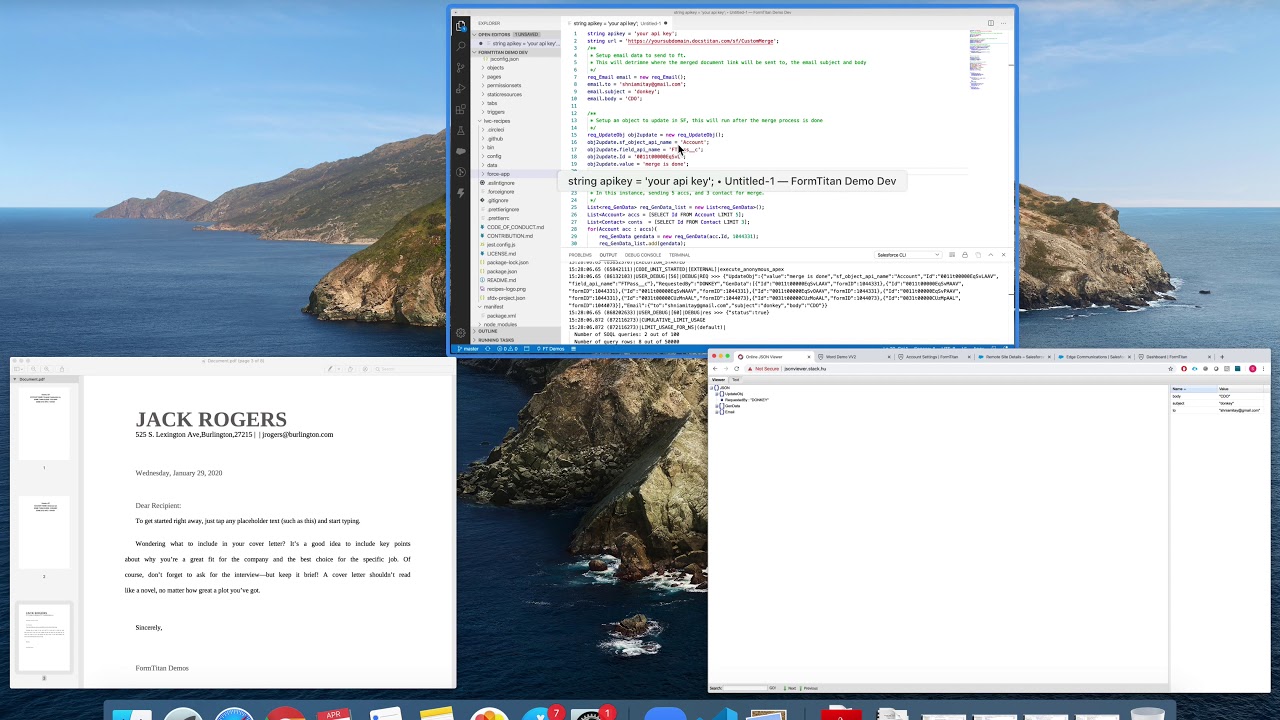The width and height of the screenshot is (1280, 720).
Task: Collapse the UpdateObj node in JSON tree
Action: [x=717, y=394]
